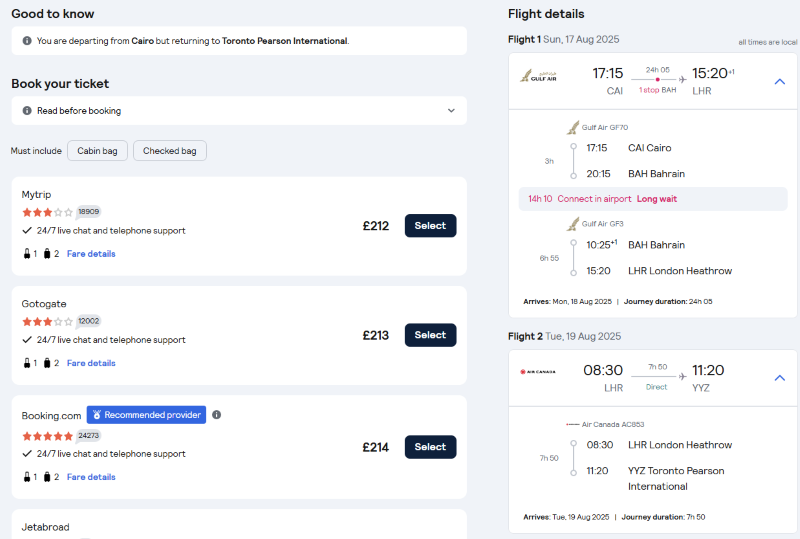Click the cabin bag icon in the Booking.com card
The image size is (800, 539).
pos(27,477)
